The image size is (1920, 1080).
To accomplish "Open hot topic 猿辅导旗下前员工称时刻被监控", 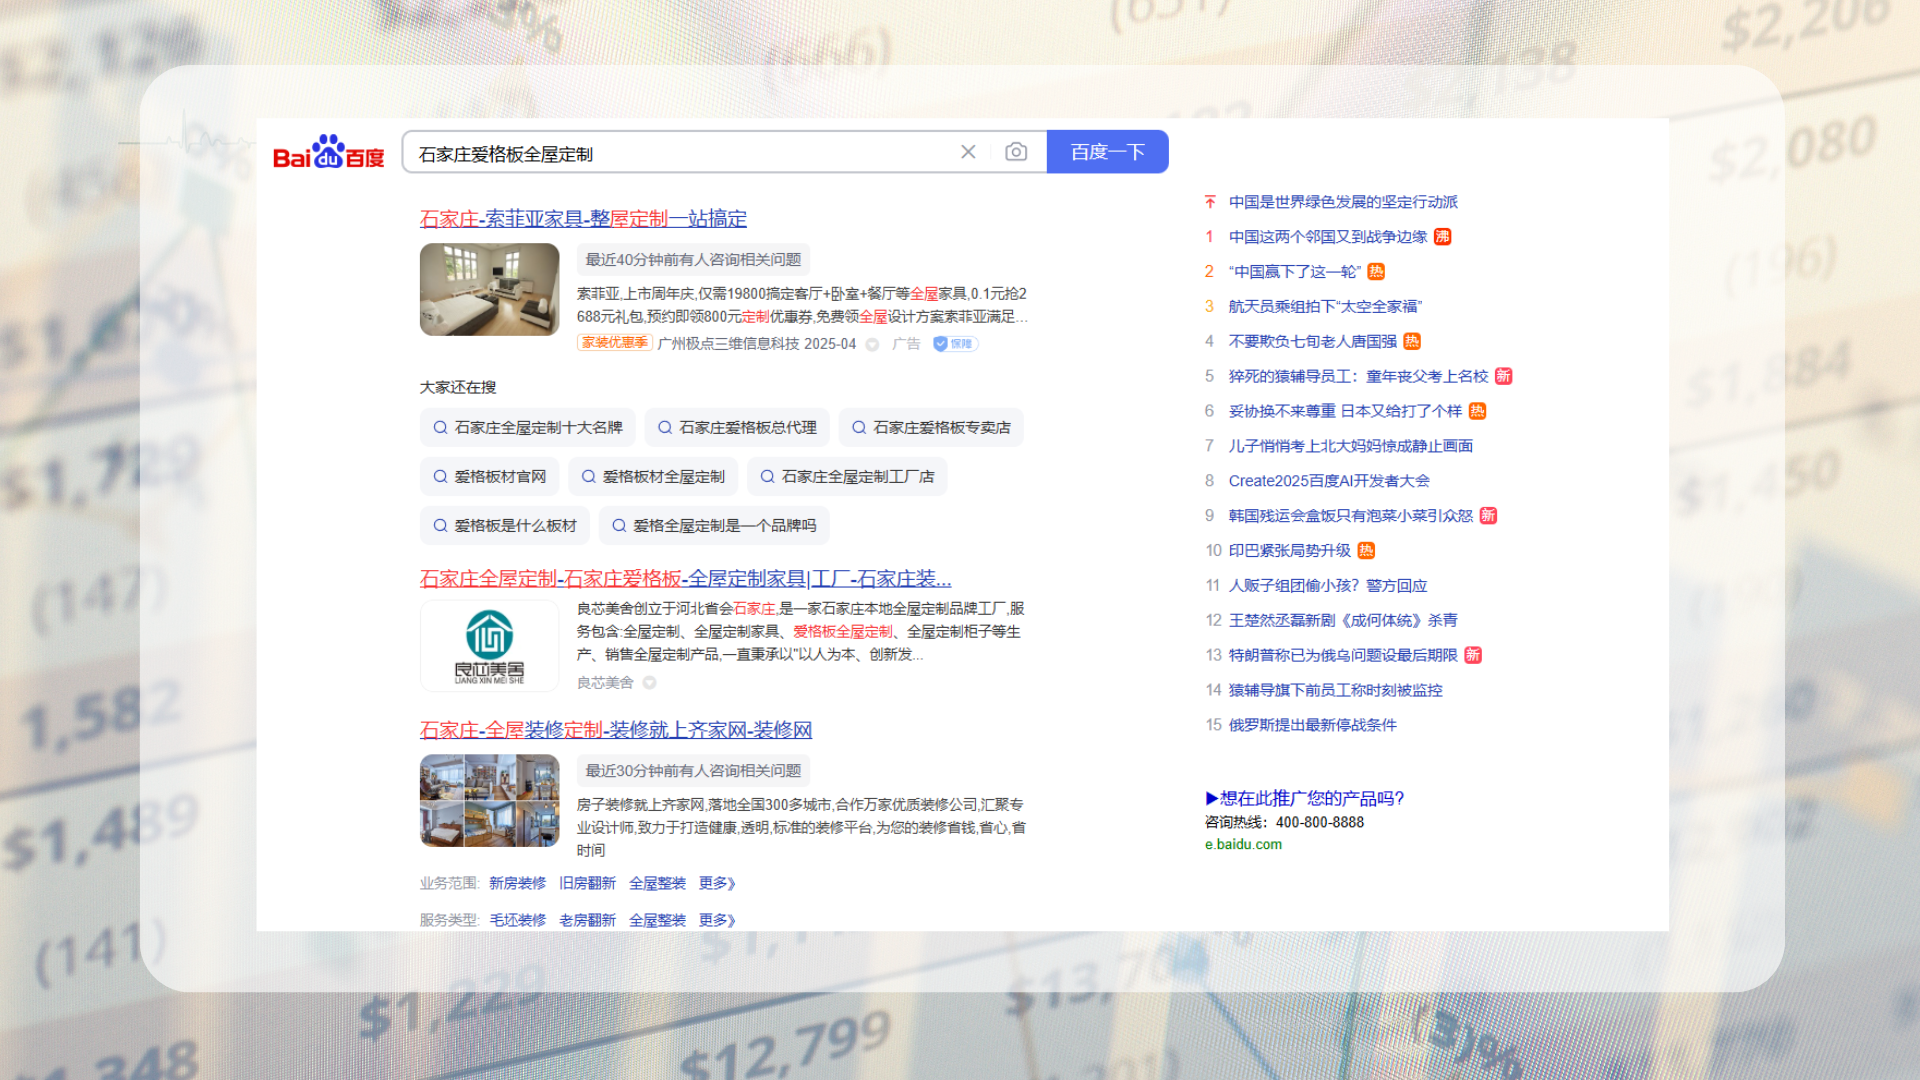I will (1336, 690).
